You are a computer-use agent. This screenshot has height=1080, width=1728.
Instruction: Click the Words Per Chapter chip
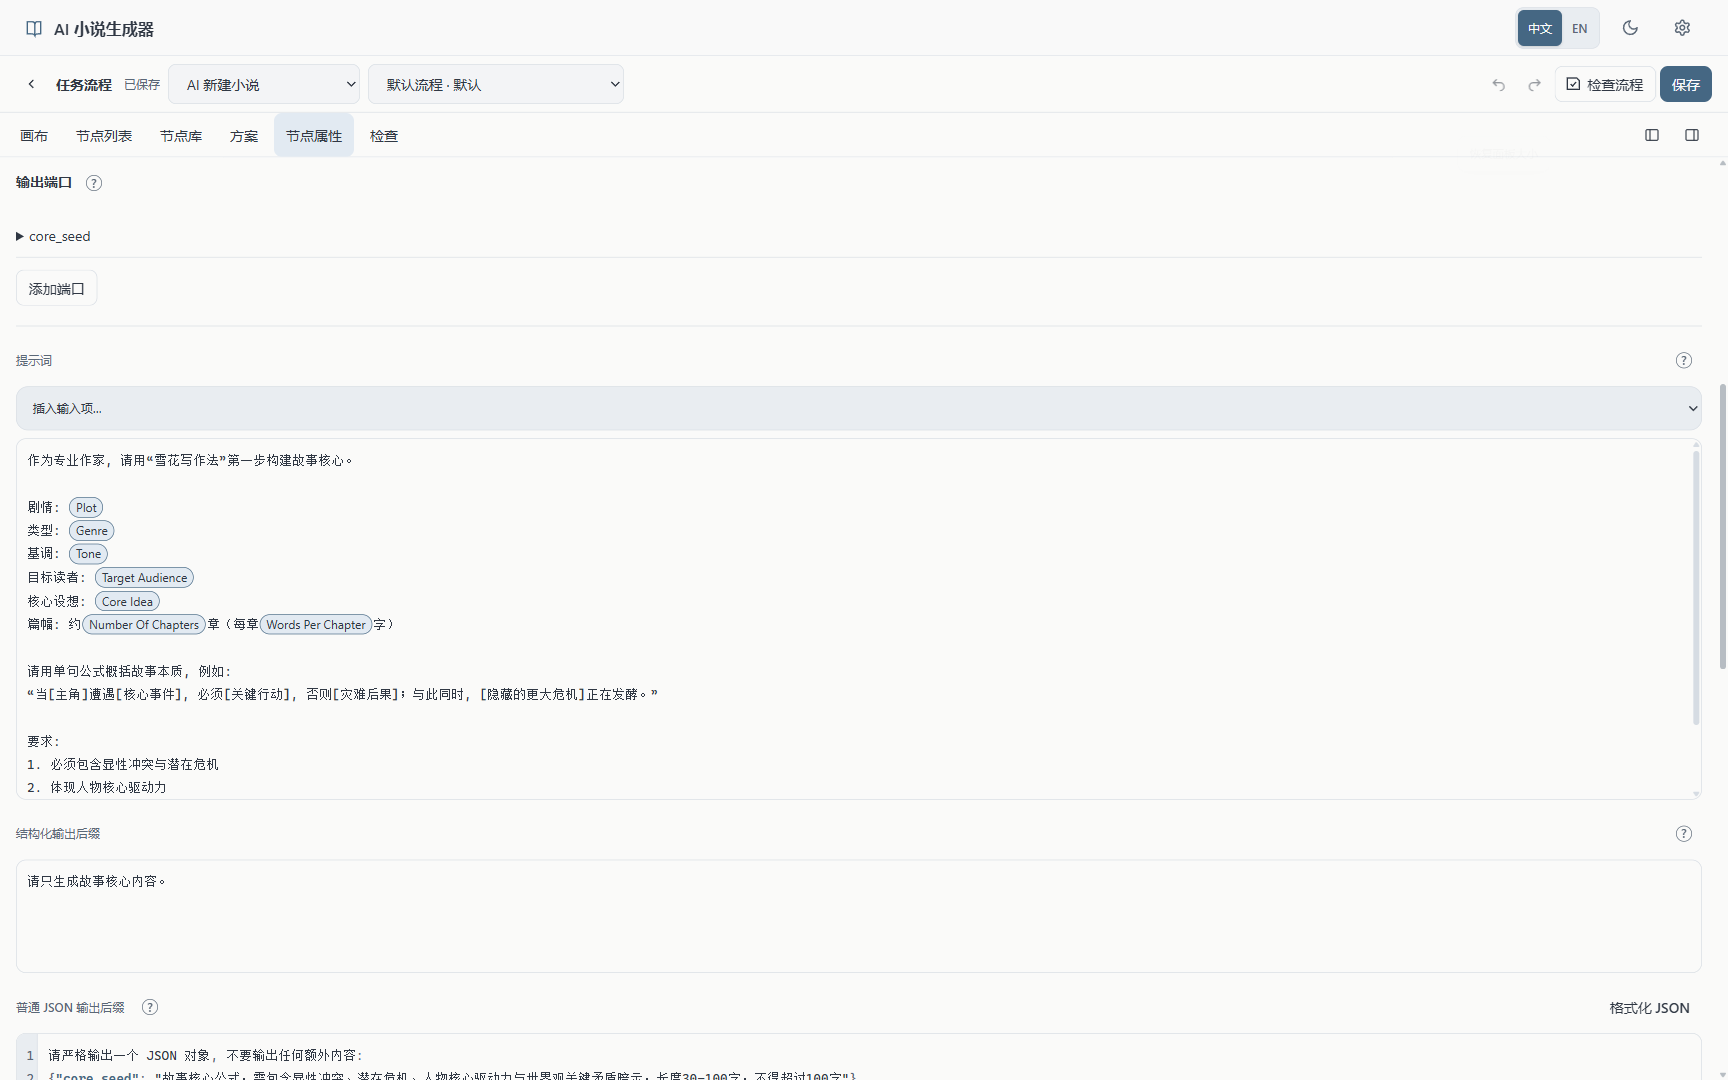[x=316, y=625]
